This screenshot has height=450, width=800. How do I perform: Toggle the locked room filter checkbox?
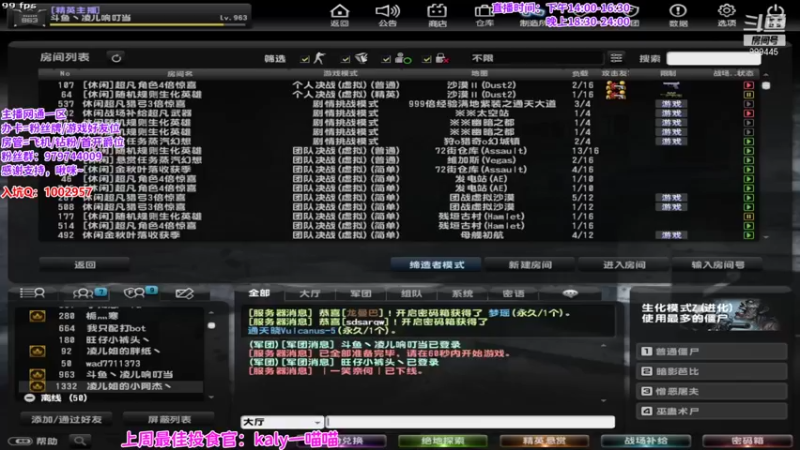tap(427, 59)
